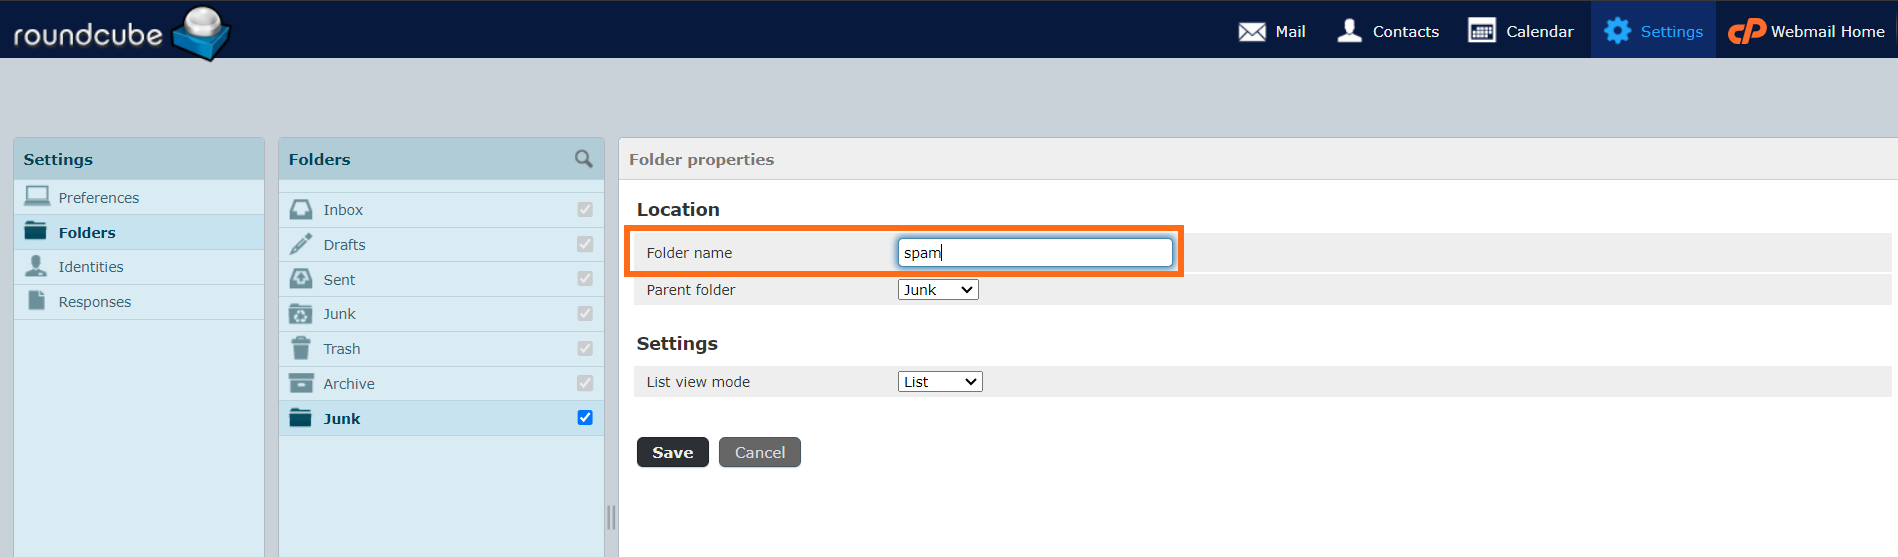This screenshot has height=557, width=1898.
Task: Click the Settings gear icon
Action: pyautogui.click(x=1617, y=31)
